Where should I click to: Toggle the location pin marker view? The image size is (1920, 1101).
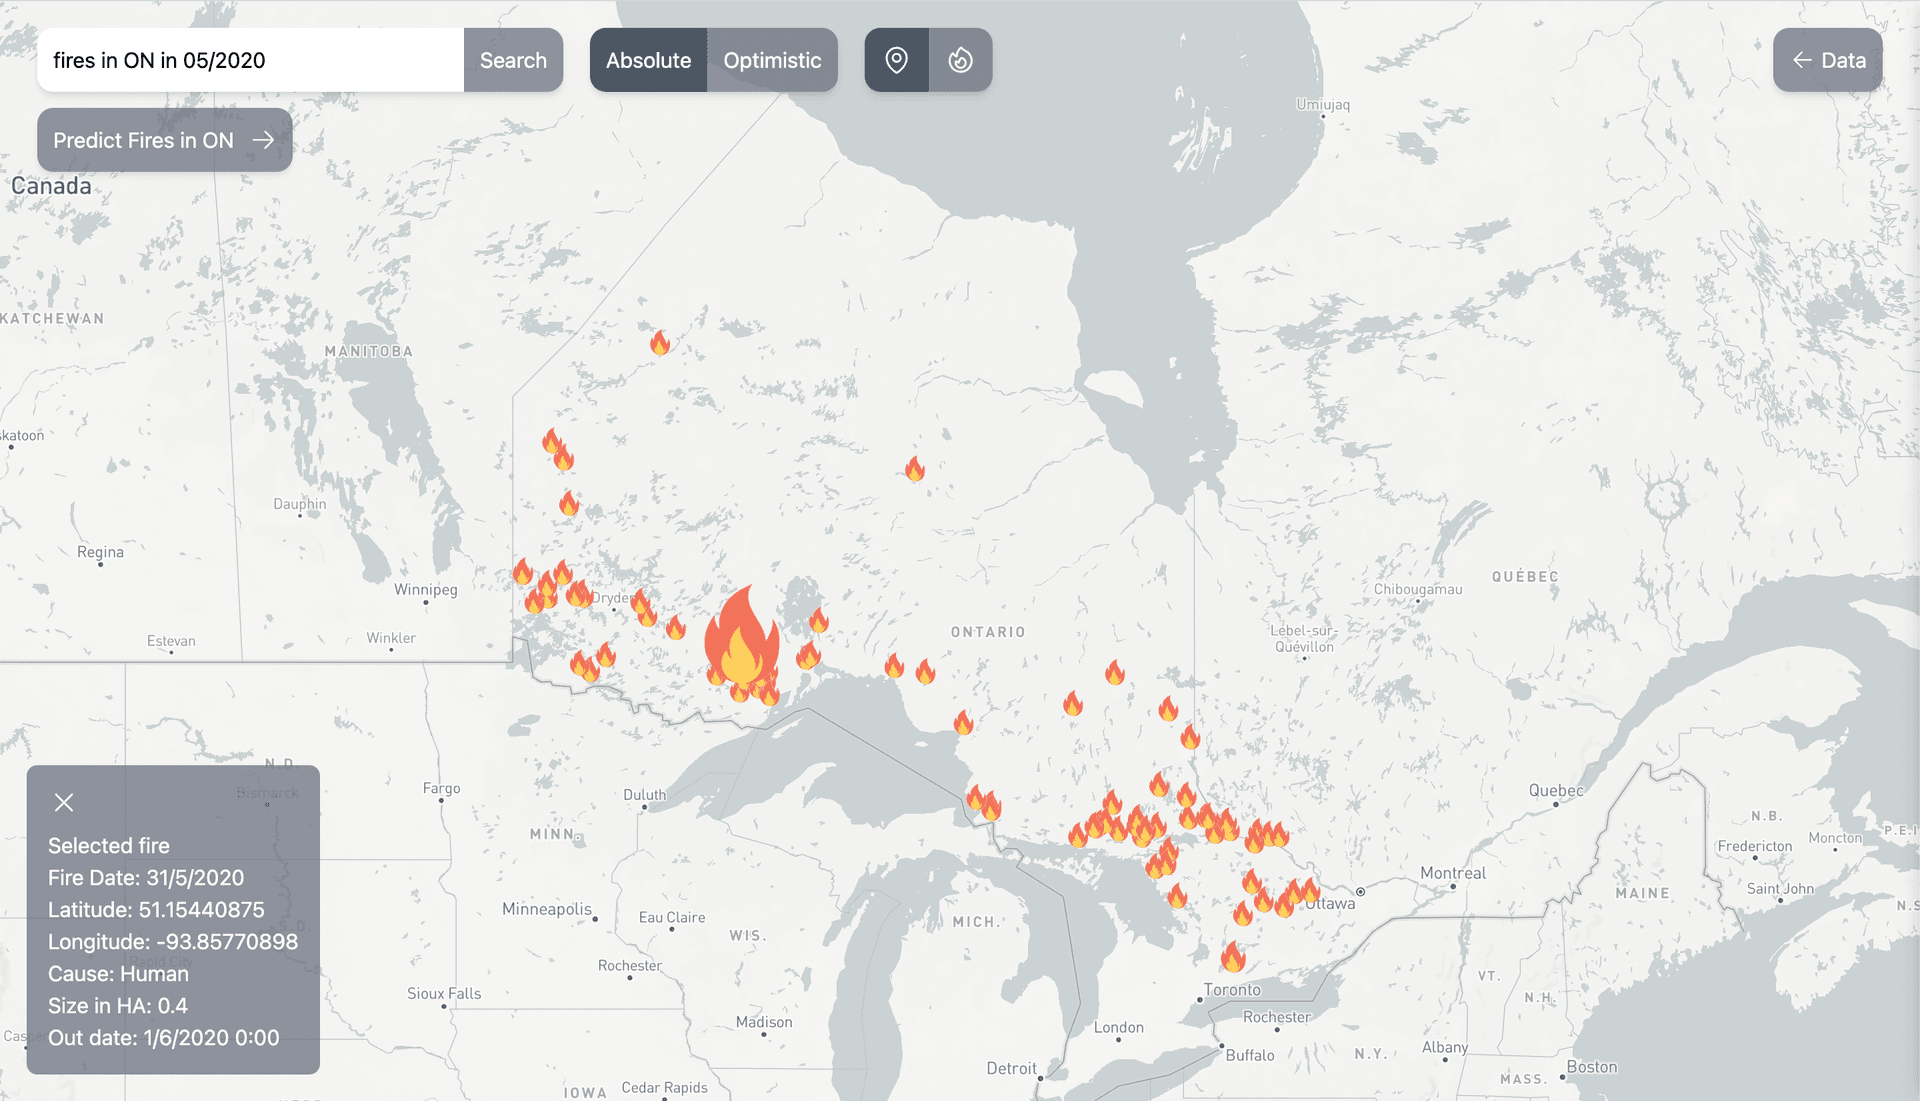(897, 60)
